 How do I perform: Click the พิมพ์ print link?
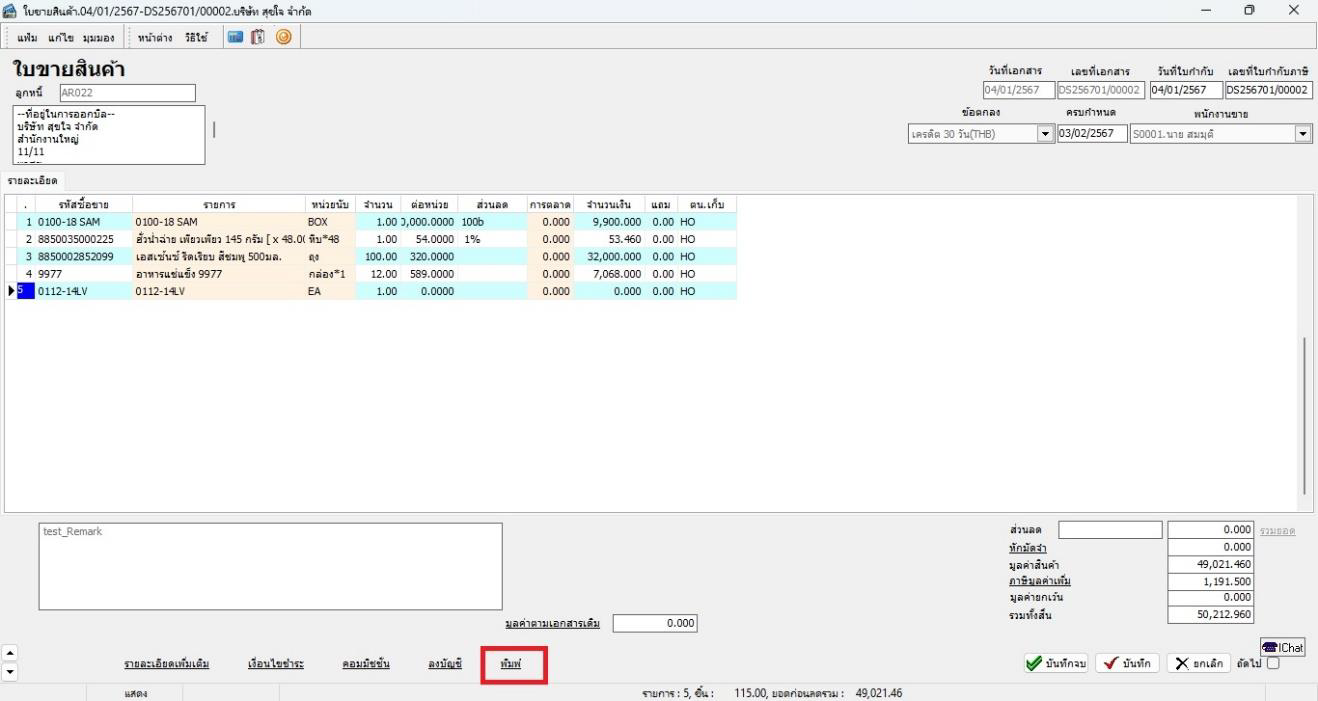[x=510, y=664]
